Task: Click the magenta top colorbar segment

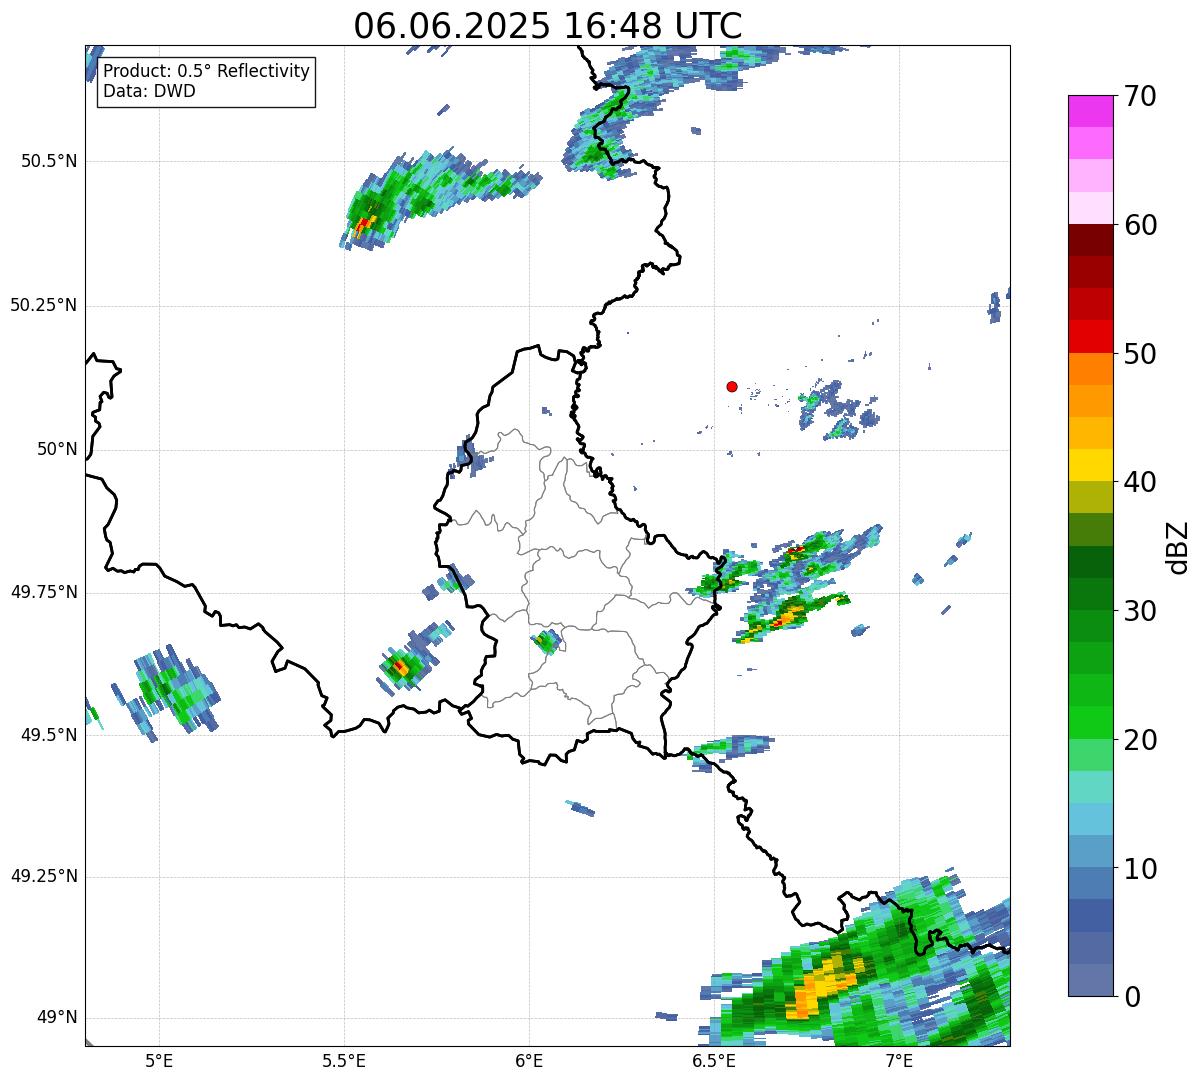Action: 1090,111
